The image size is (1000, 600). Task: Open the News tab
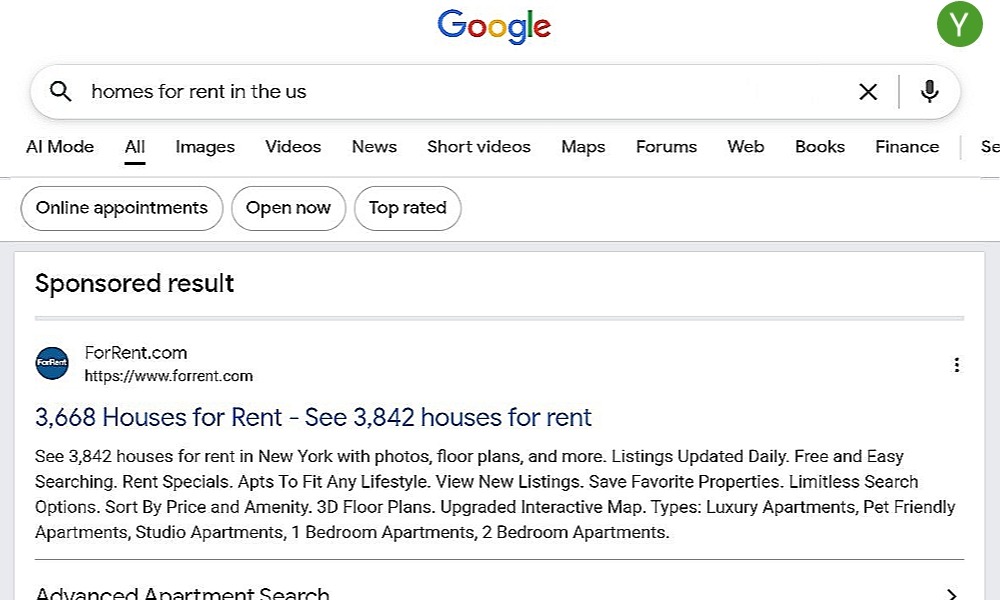point(374,147)
